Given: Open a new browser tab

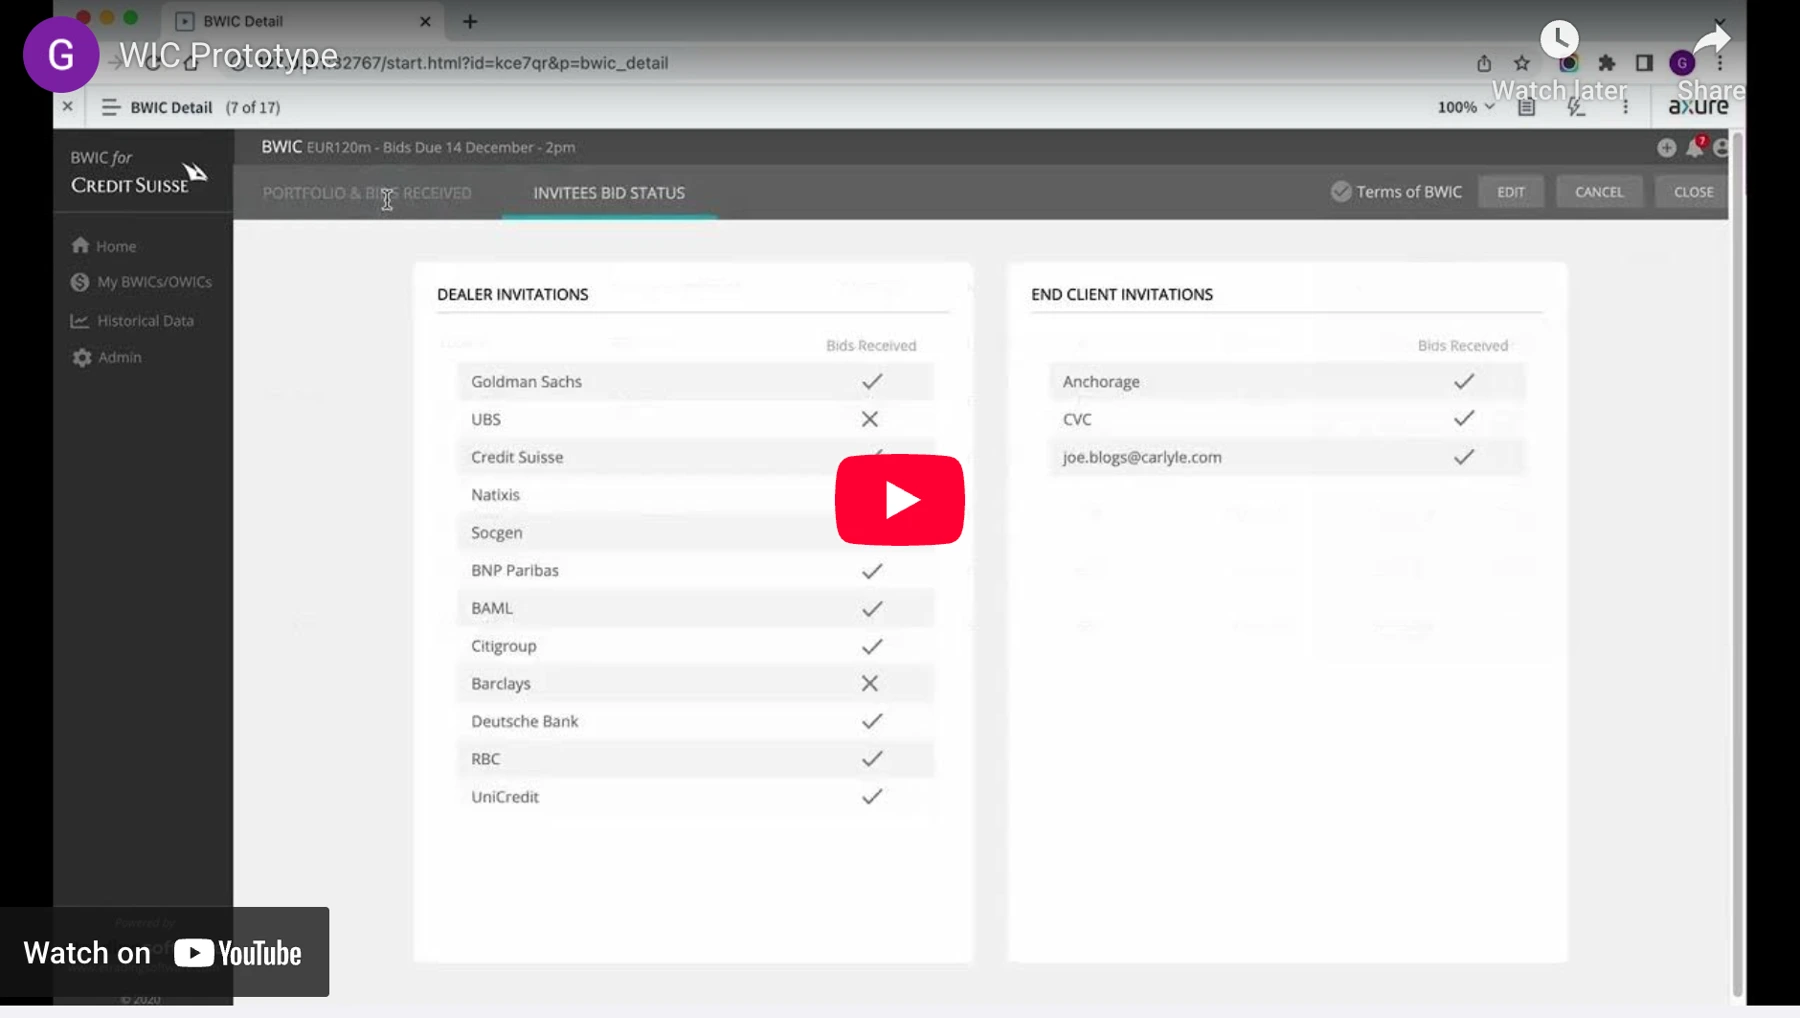Looking at the screenshot, I should tap(470, 21).
